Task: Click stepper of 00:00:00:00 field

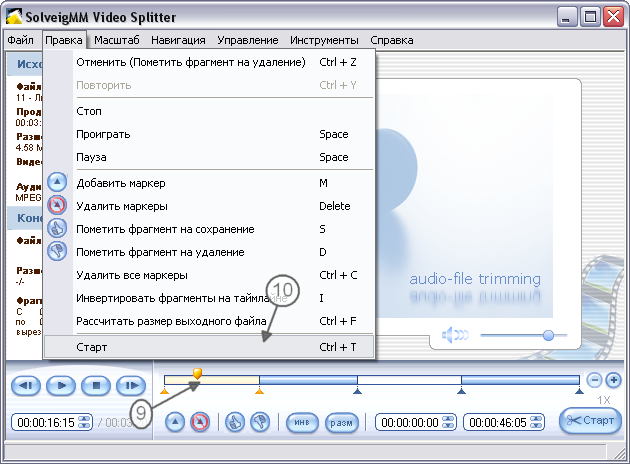Action: (448, 422)
